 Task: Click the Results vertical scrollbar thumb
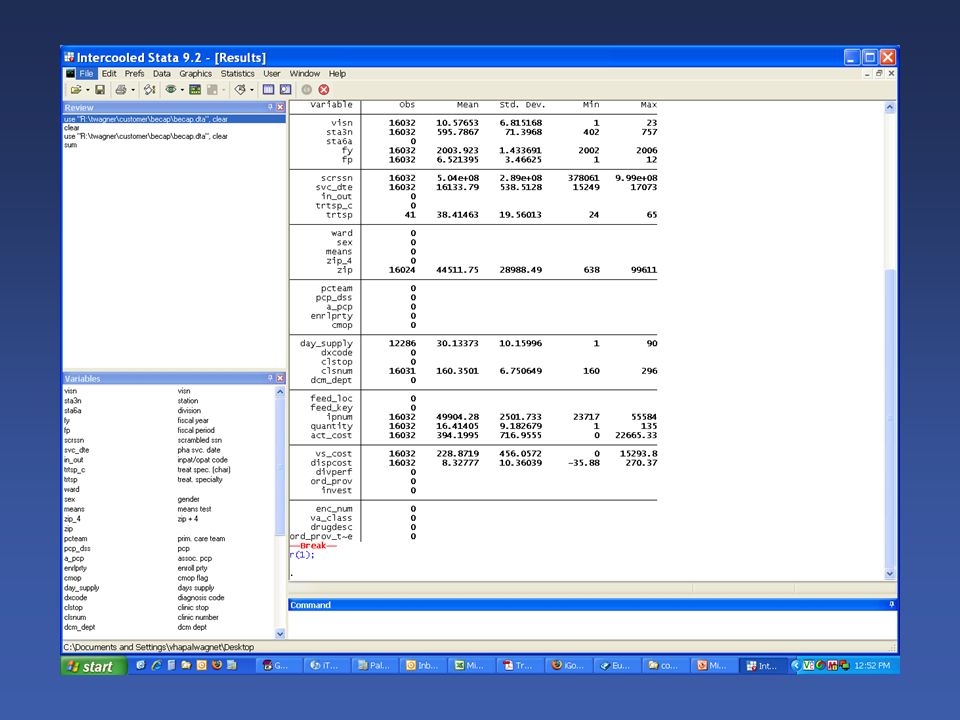click(x=890, y=418)
